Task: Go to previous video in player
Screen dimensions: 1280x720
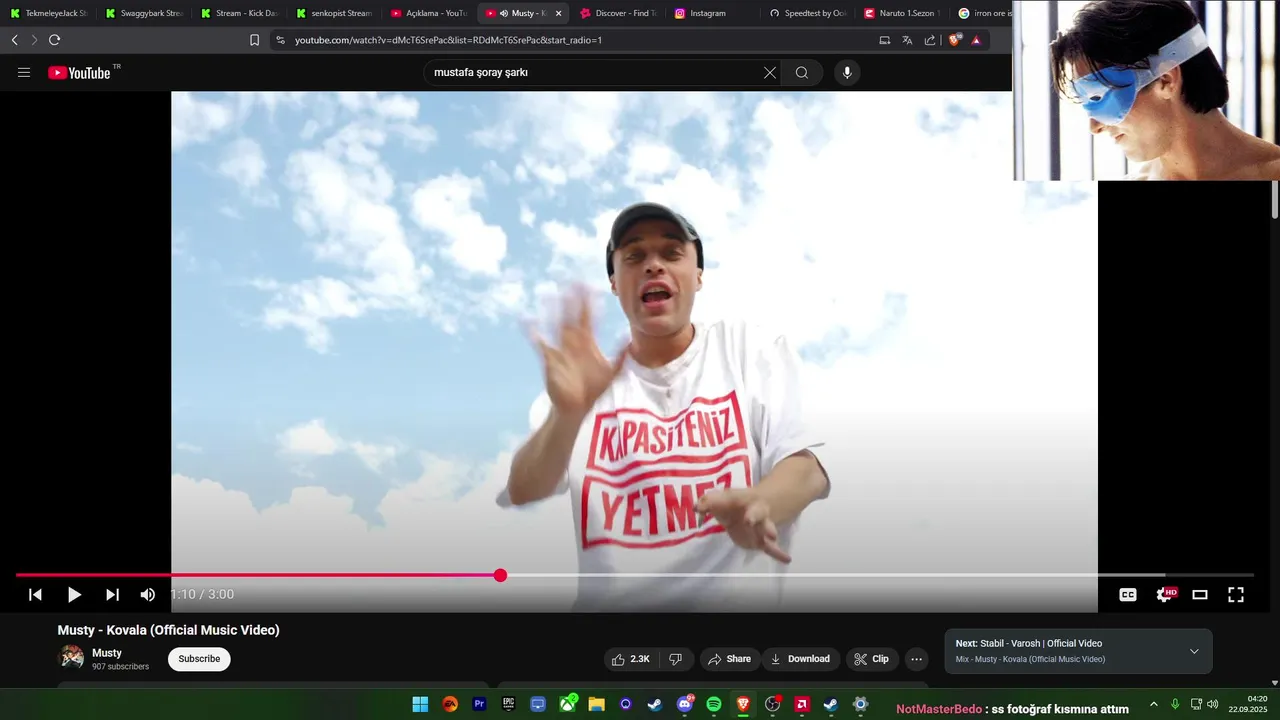Action: coord(35,594)
